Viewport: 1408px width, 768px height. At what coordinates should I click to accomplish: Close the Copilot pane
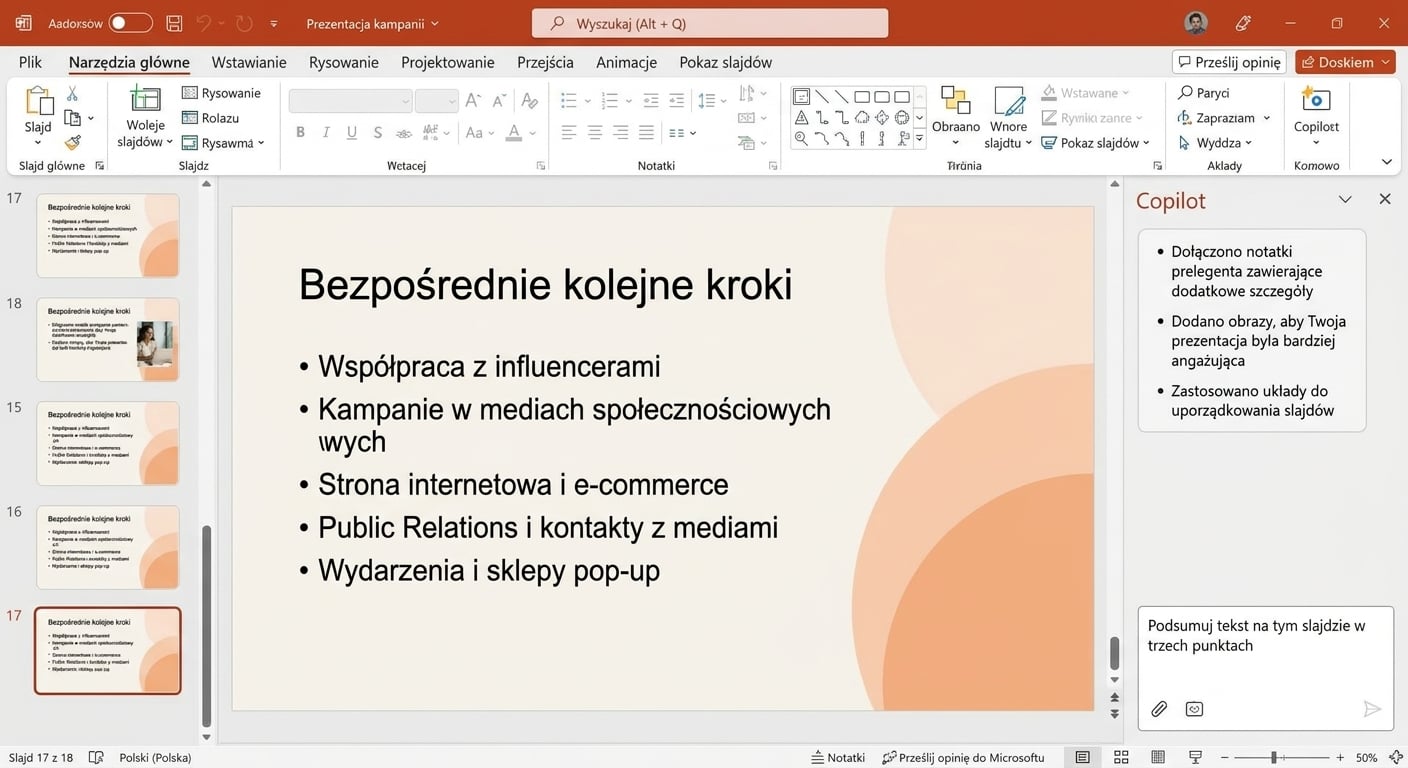tap(1385, 199)
